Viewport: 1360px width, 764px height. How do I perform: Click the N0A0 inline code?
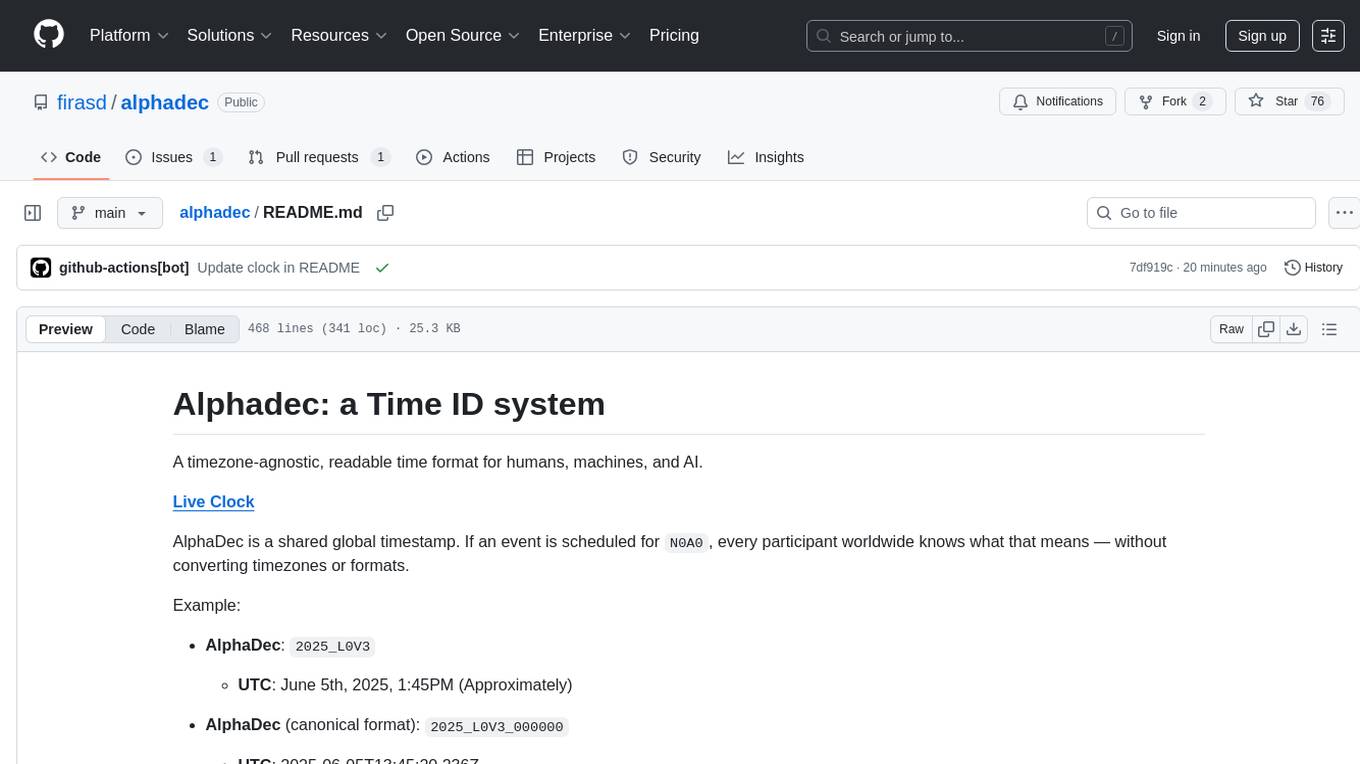coord(686,542)
